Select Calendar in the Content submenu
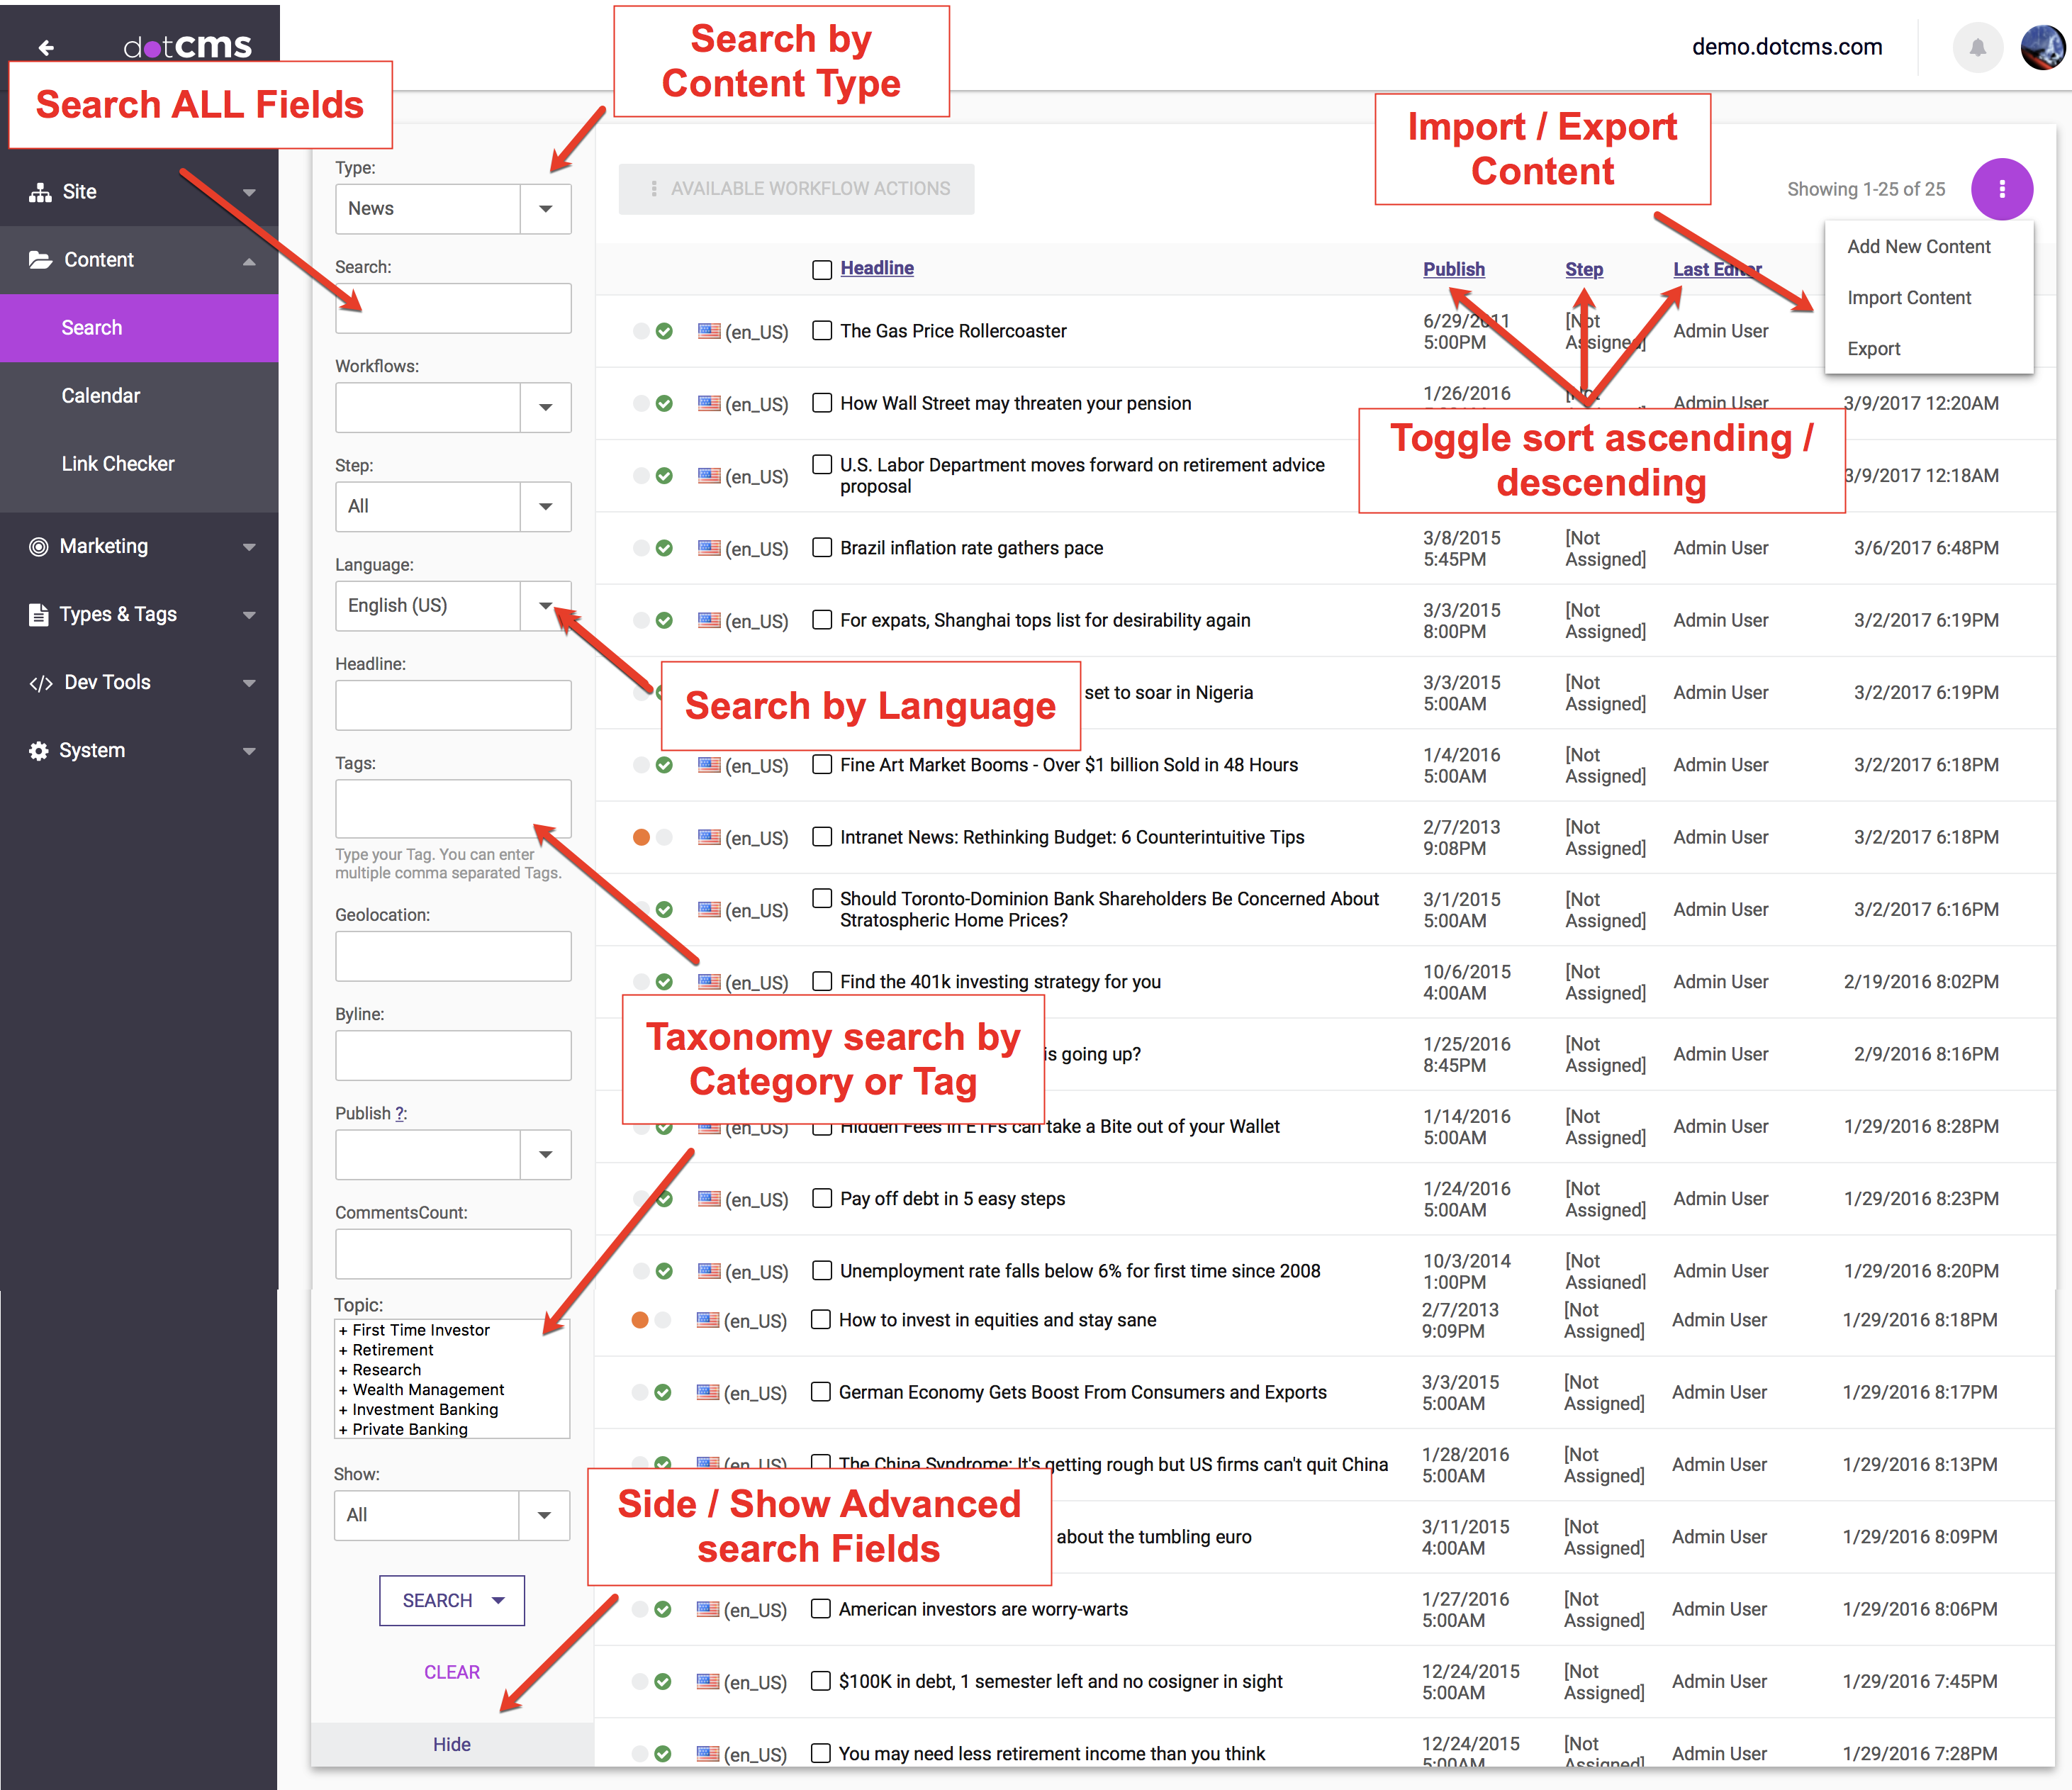Image resolution: width=2072 pixels, height=1790 pixels. [100, 396]
